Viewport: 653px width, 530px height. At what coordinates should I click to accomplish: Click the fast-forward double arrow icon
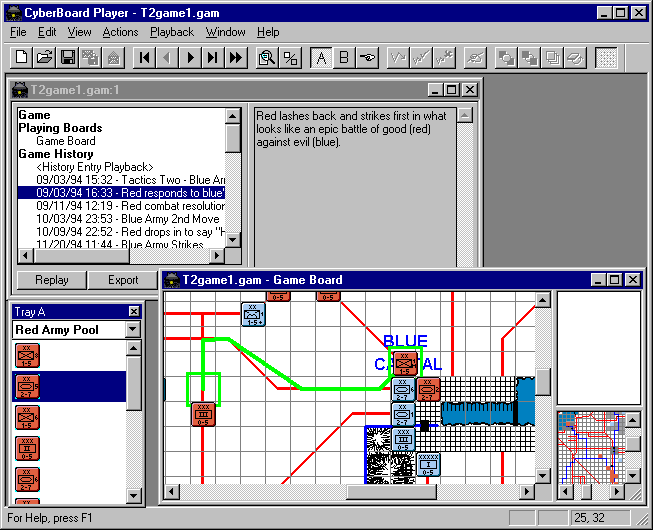tap(236, 57)
